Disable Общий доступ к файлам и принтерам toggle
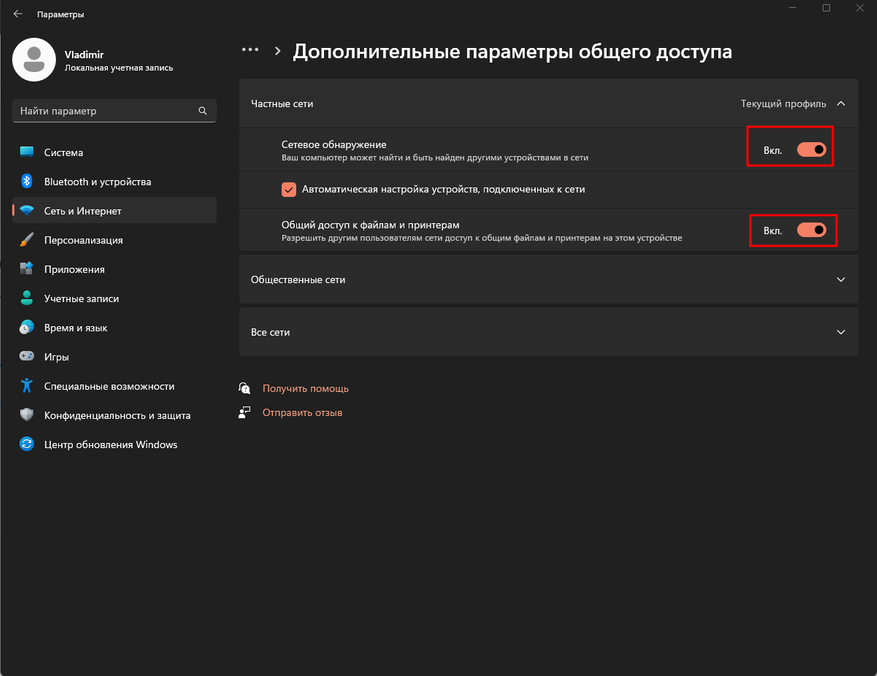 (x=812, y=230)
